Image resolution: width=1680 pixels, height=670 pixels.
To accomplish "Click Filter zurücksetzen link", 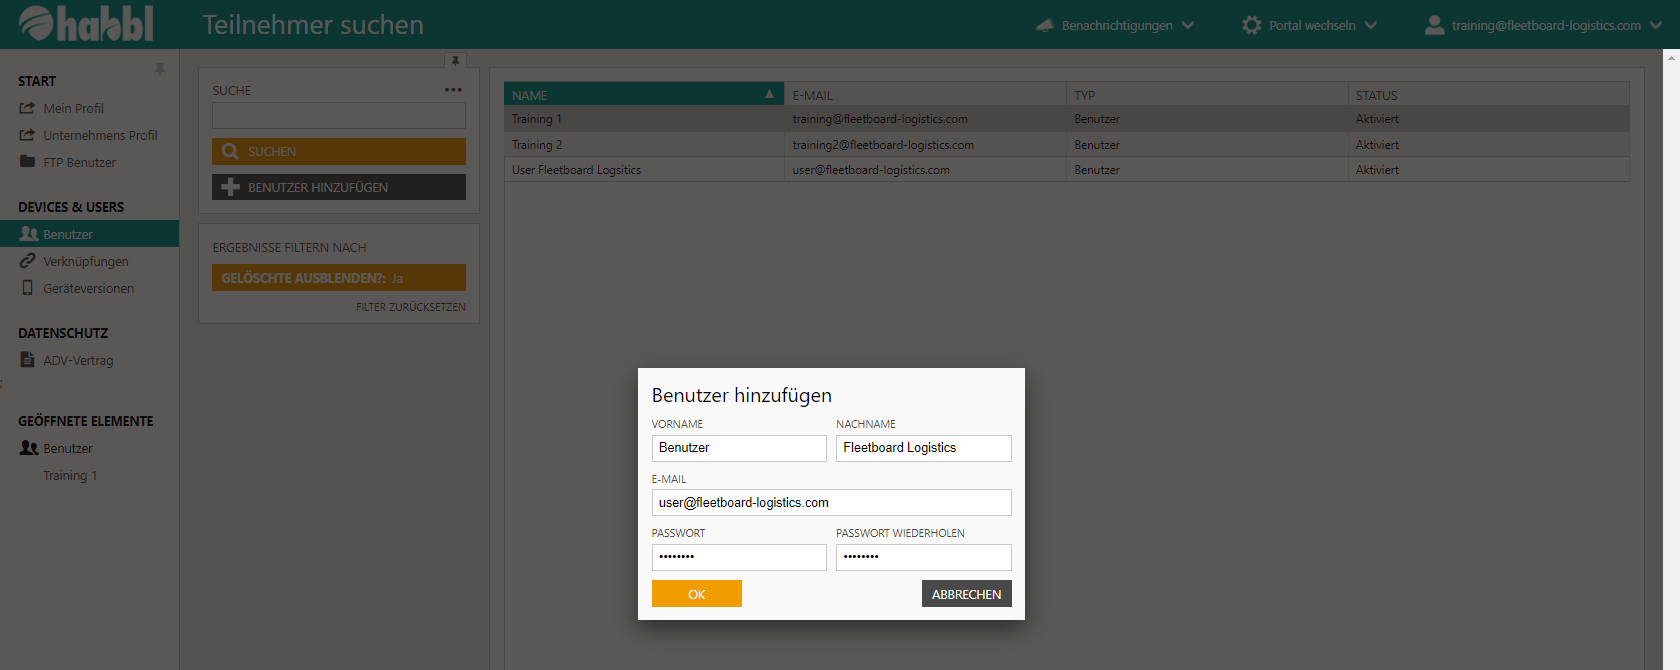I will pyautogui.click(x=410, y=307).
